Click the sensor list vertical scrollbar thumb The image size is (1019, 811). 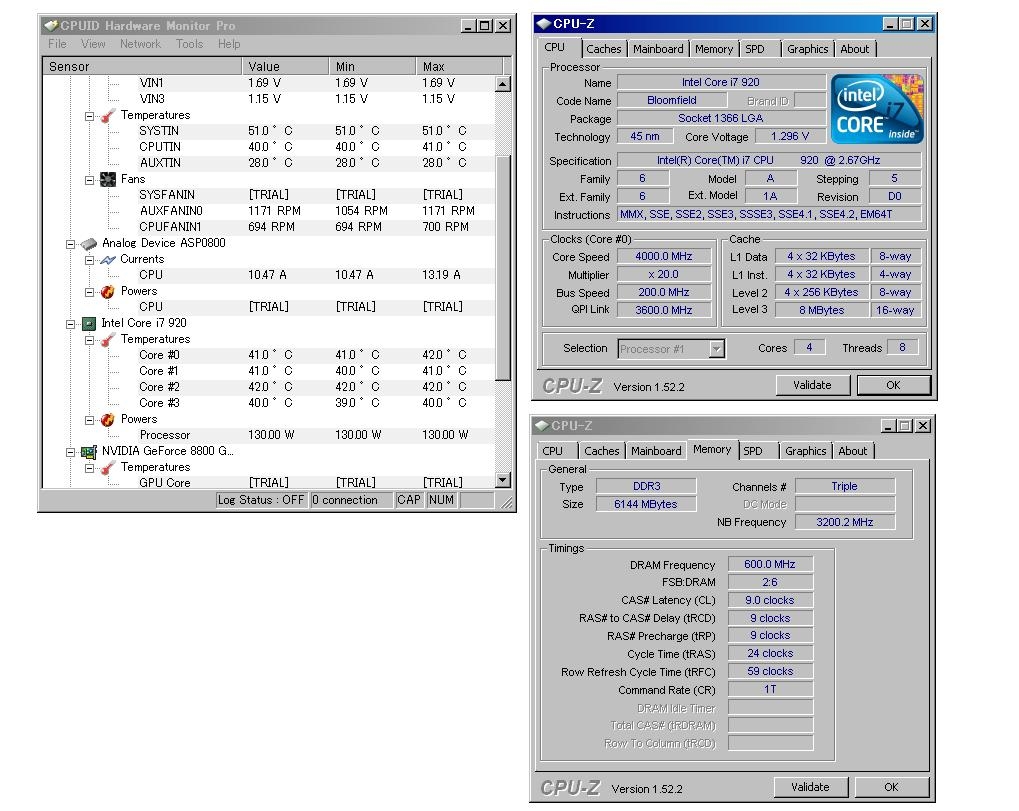tap(502, 267)
